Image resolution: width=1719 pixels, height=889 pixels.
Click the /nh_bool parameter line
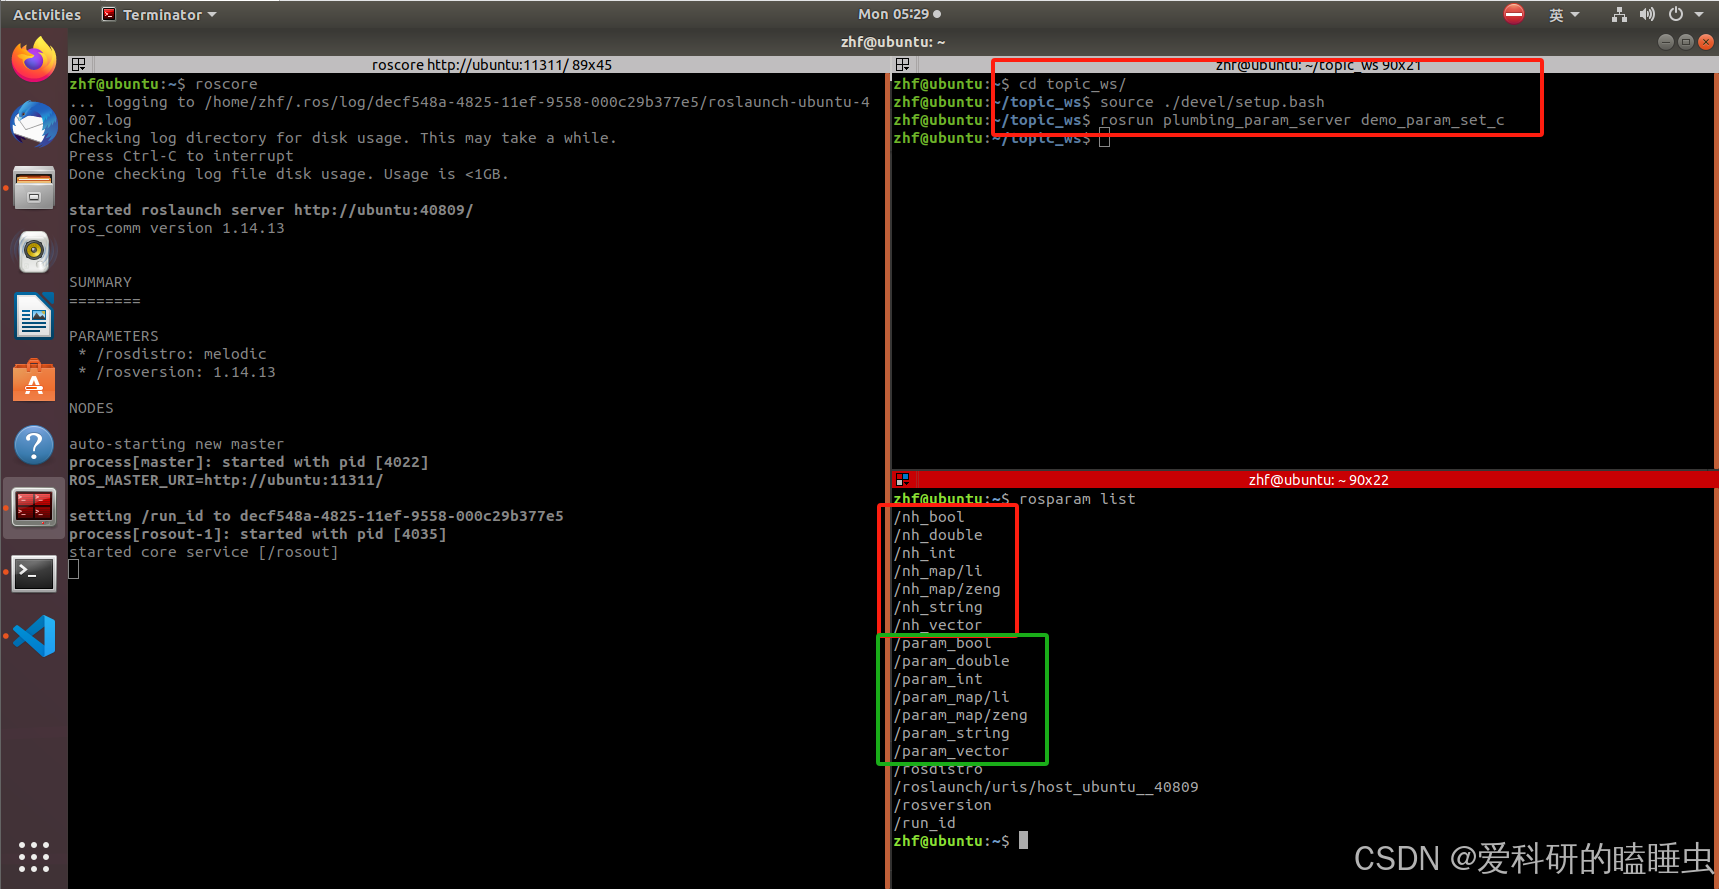tap(929, 517)
